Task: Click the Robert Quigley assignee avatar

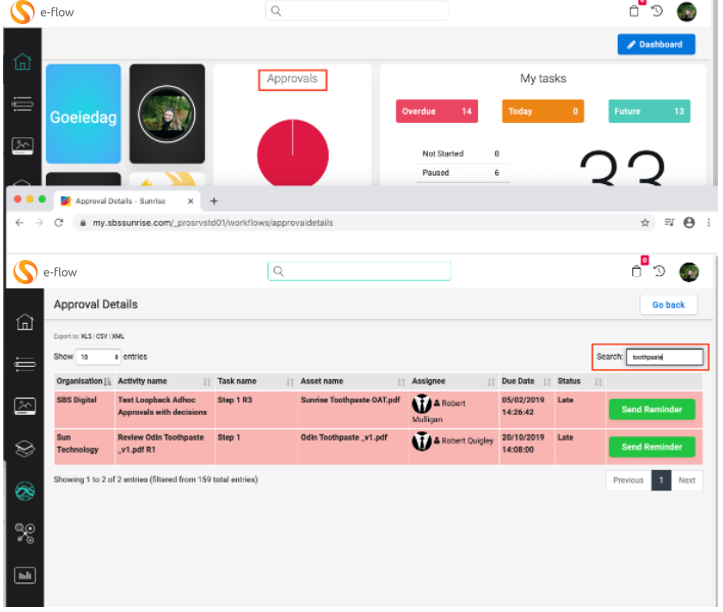Action: (421, 441)
